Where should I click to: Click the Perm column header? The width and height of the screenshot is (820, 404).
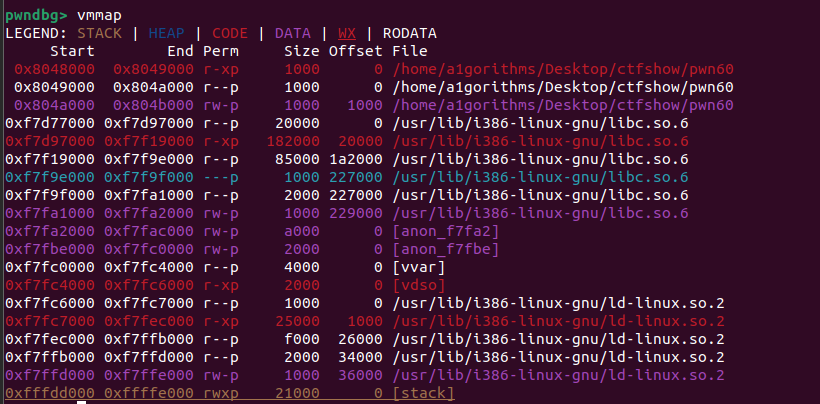tap(220, 51)
